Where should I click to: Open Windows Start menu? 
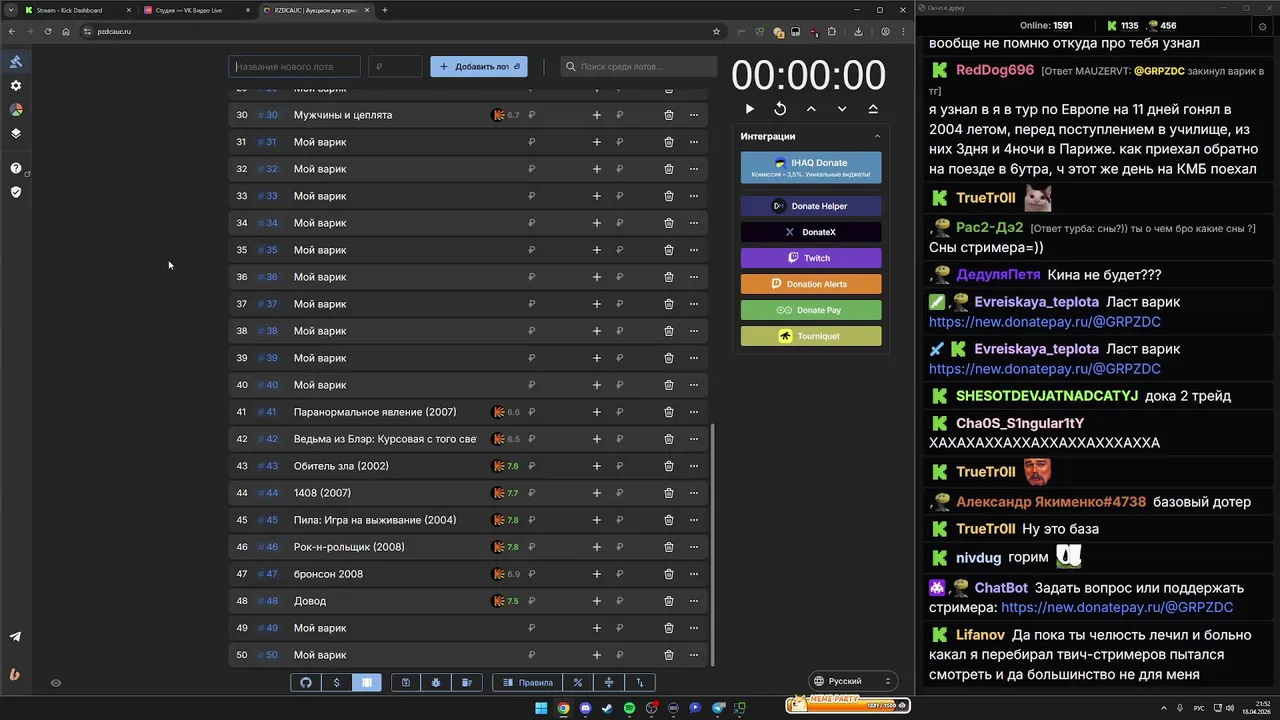click(541, 708)
